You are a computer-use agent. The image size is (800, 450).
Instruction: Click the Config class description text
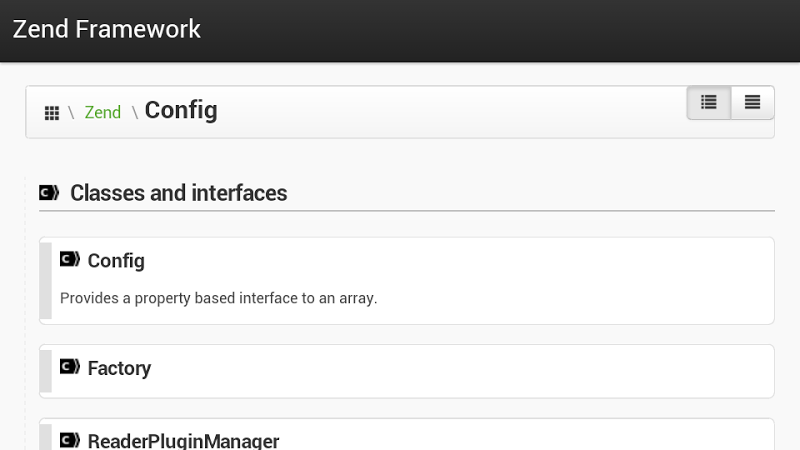tap(218, 298)
